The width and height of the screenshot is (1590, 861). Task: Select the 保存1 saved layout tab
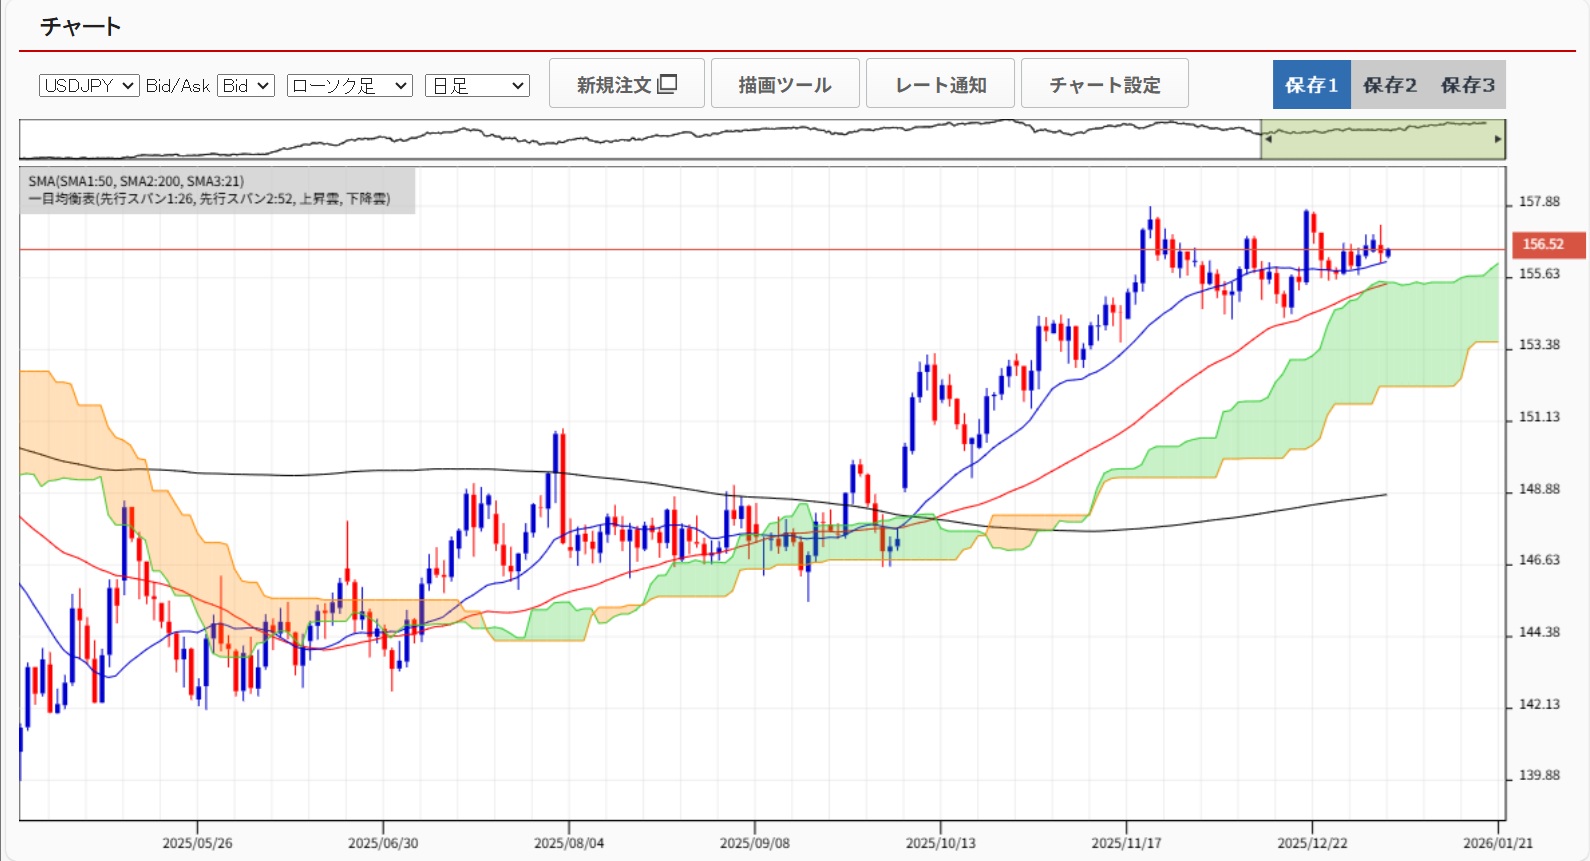pyautogui.click(x=1311, y=85)
